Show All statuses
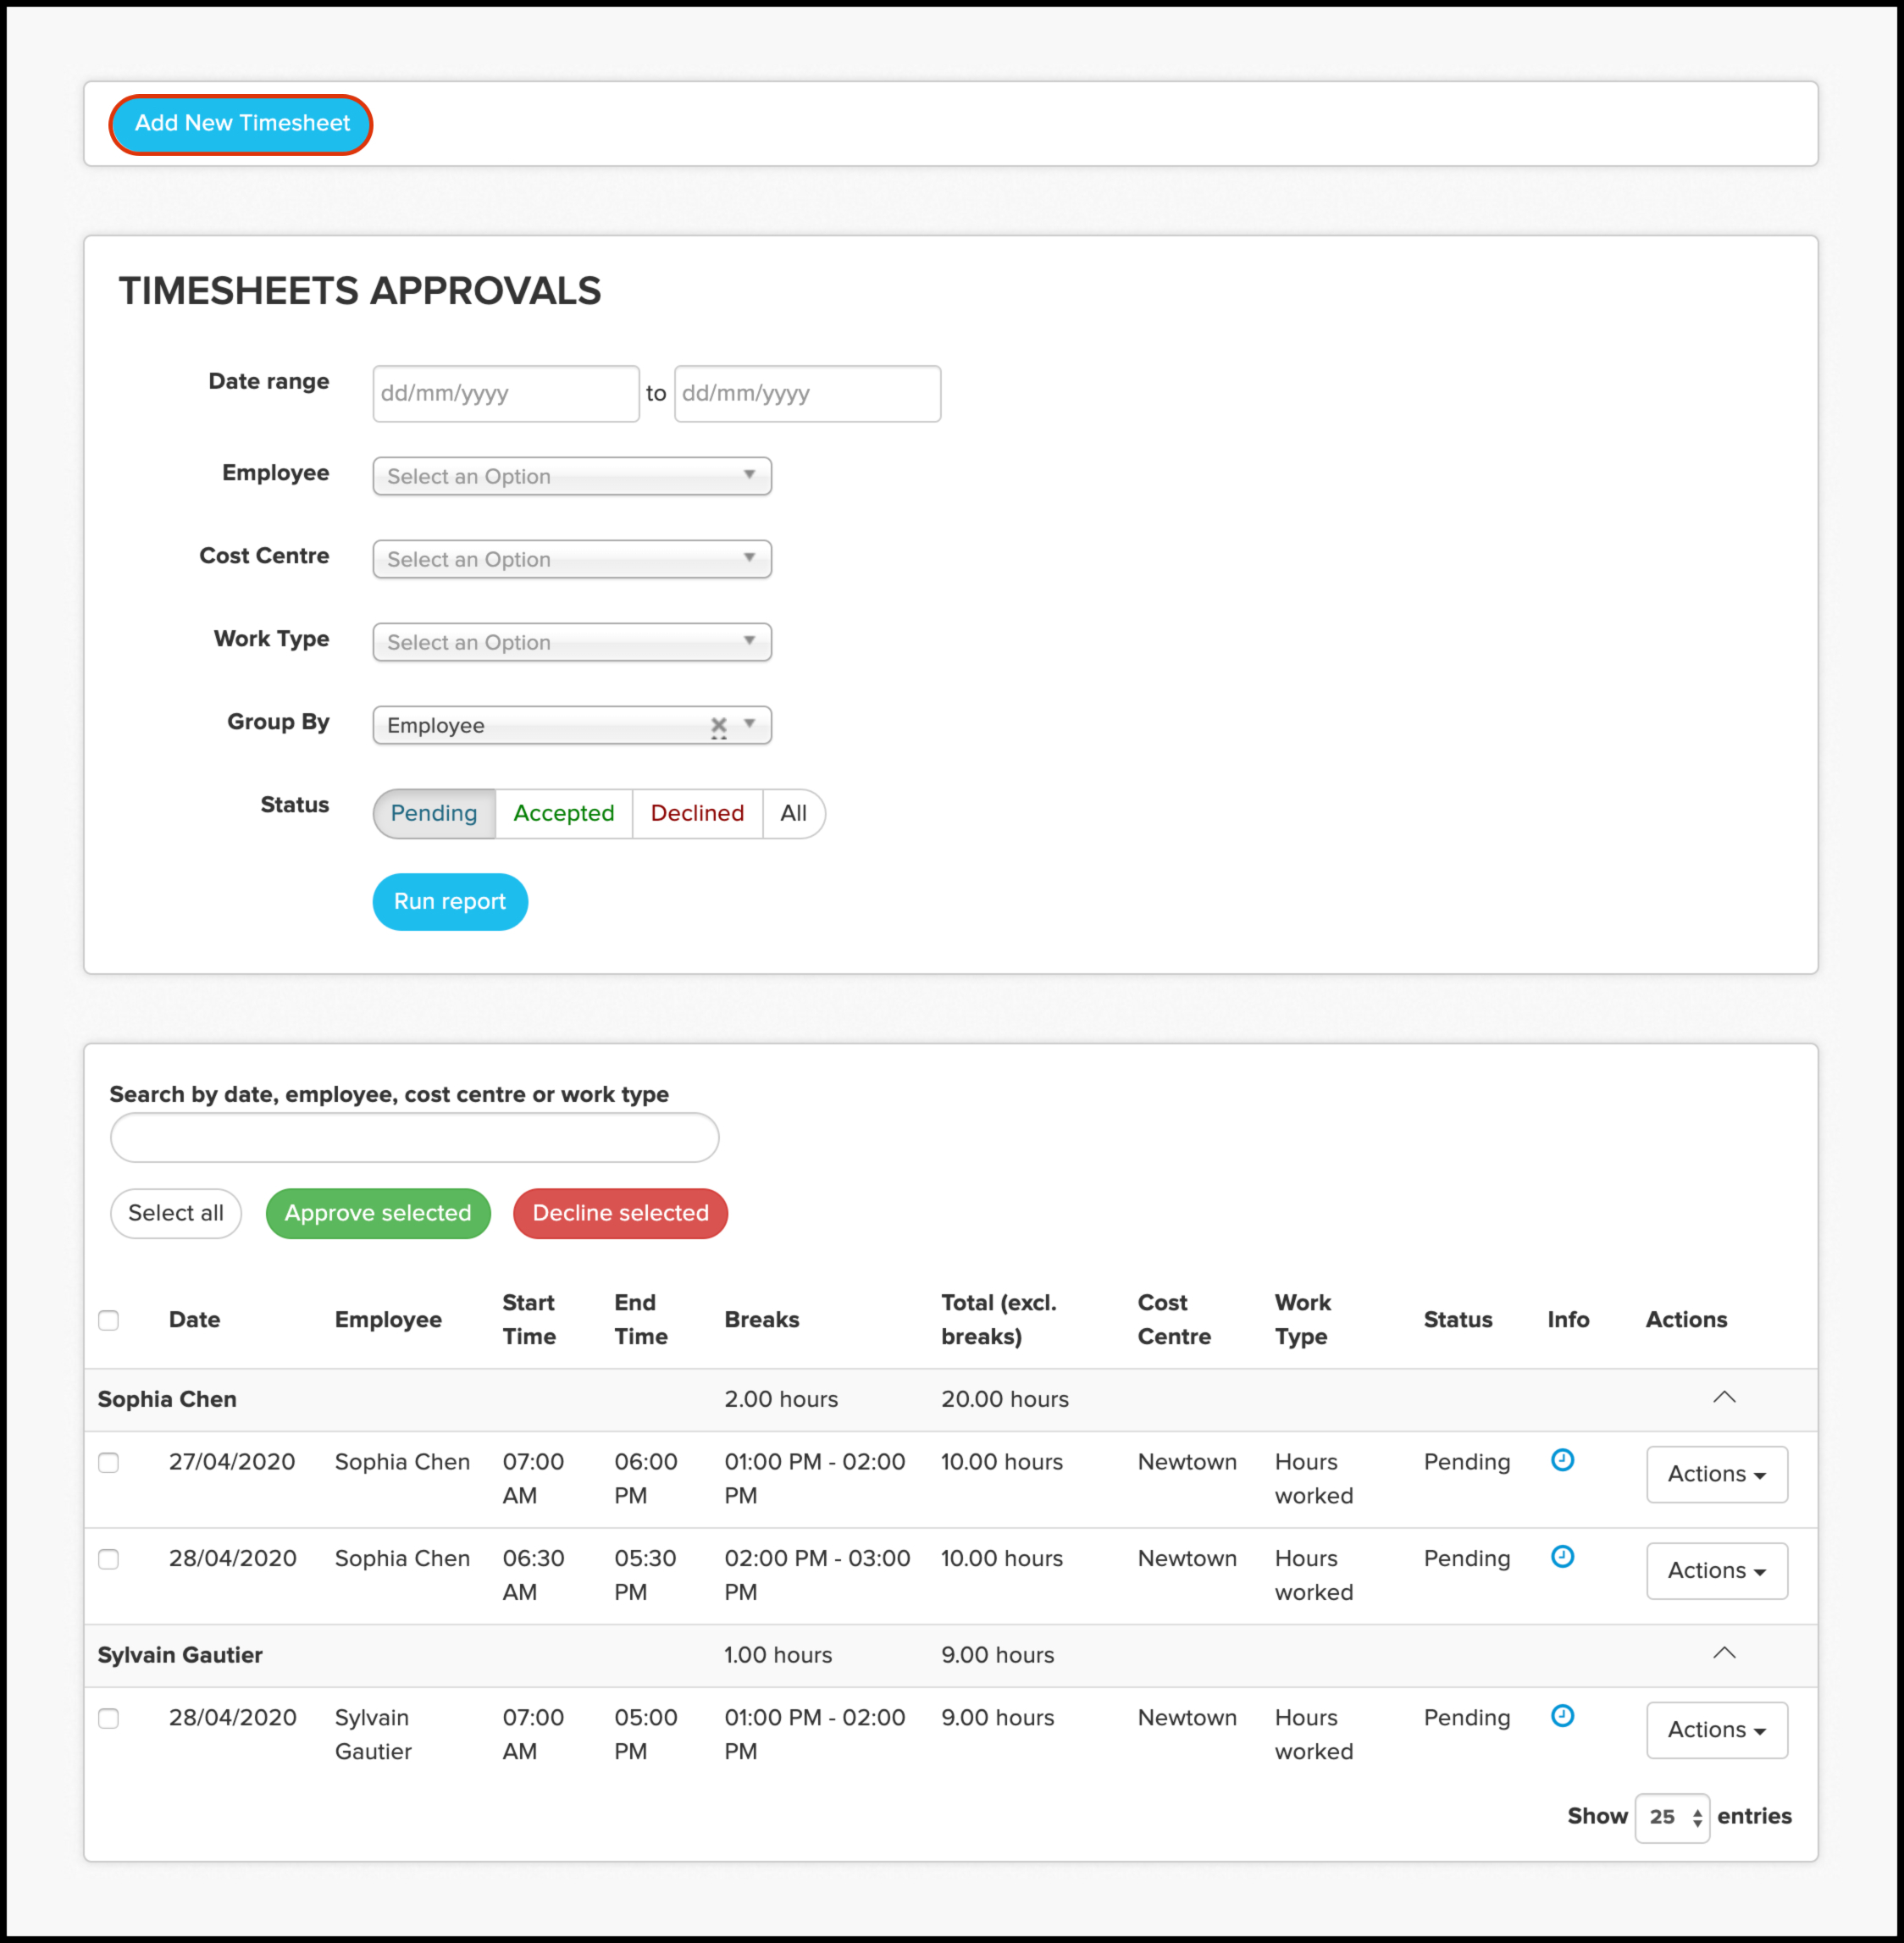 [793, 813]
